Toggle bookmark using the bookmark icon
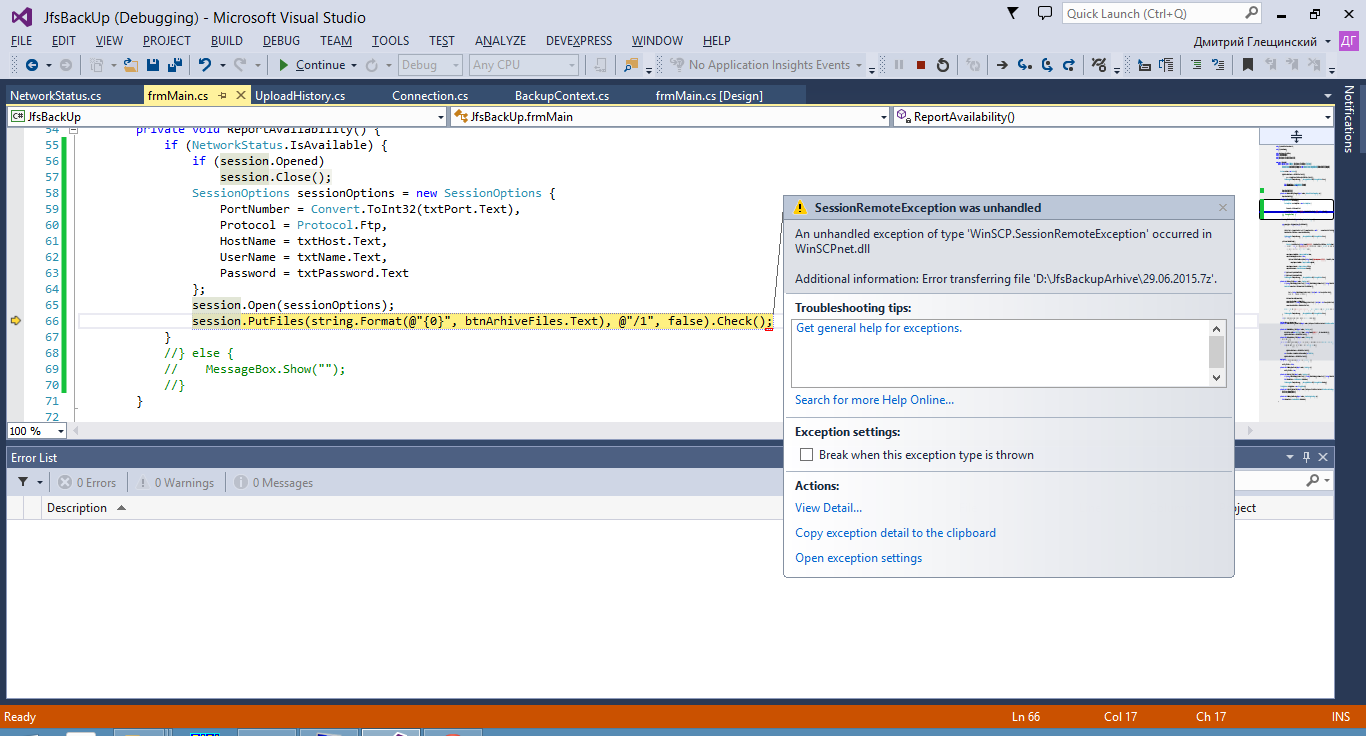 (x=1248, y=65)
